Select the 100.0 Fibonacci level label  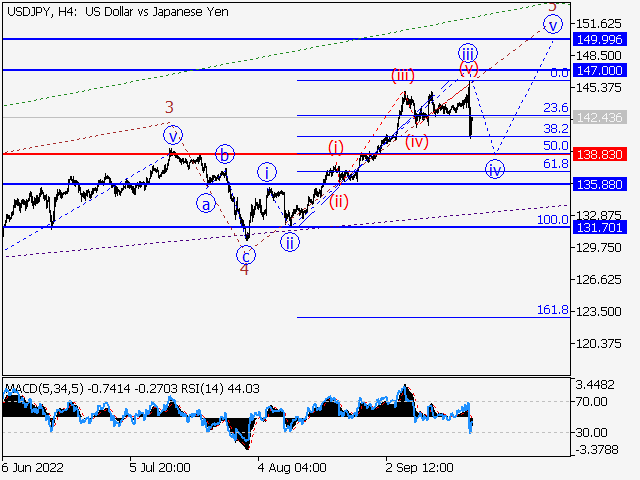(553, 220)
